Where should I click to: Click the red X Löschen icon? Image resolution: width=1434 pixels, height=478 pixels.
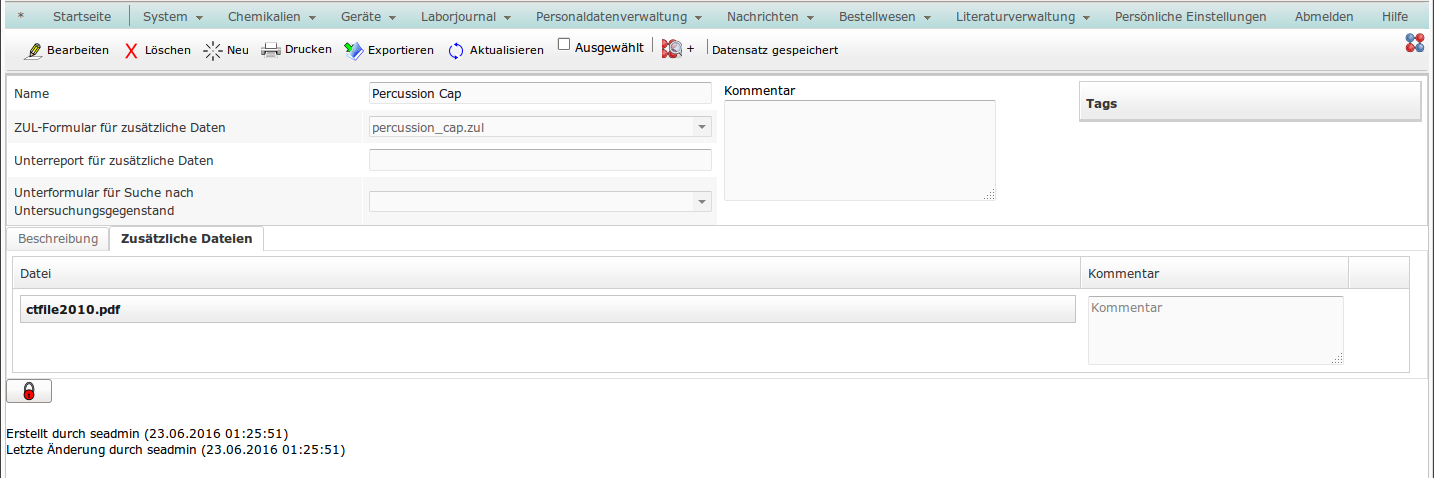[x=131, y=51]
